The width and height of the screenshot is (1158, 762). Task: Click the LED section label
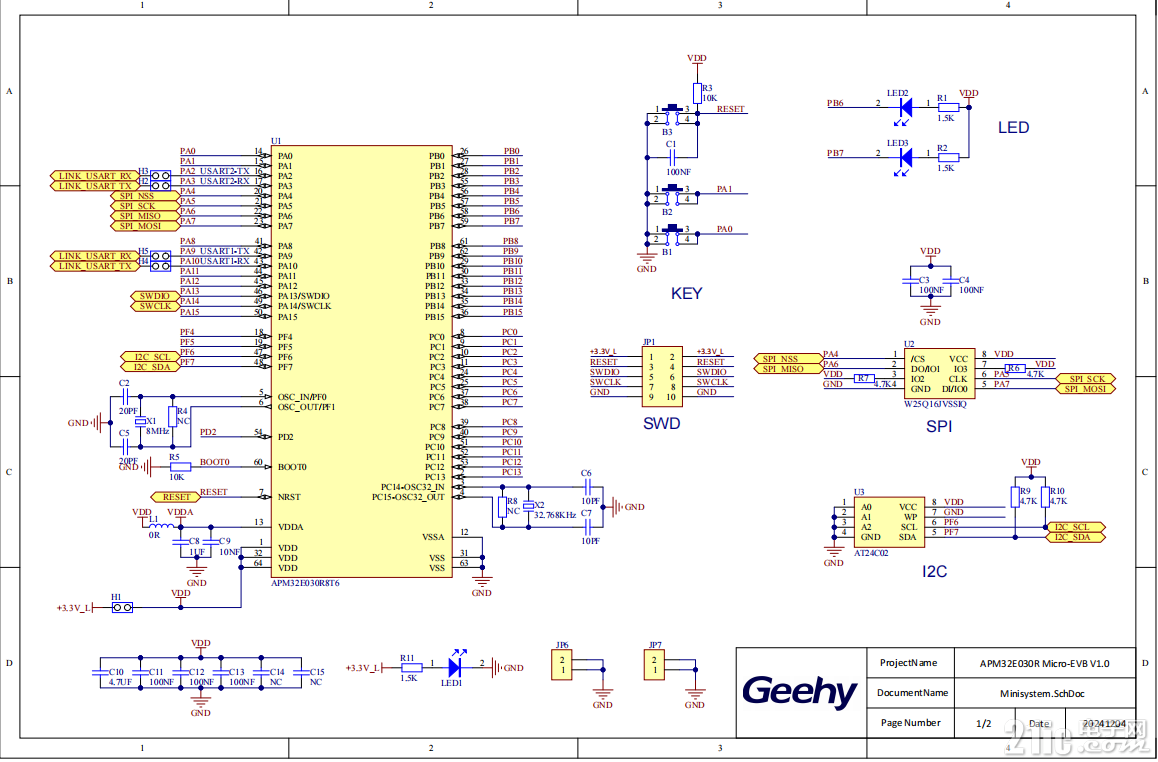coord(1013,128)
